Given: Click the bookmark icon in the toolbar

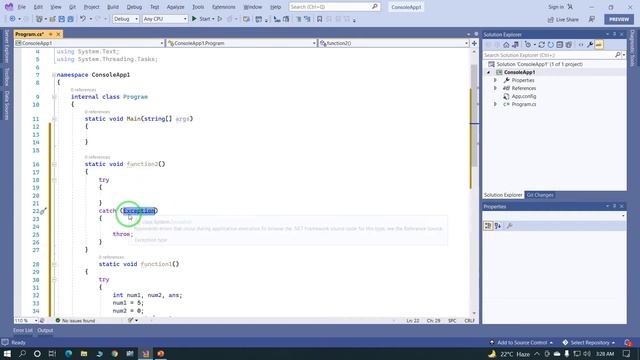Looking at the screenshot, I should click(x=320, y=19).
